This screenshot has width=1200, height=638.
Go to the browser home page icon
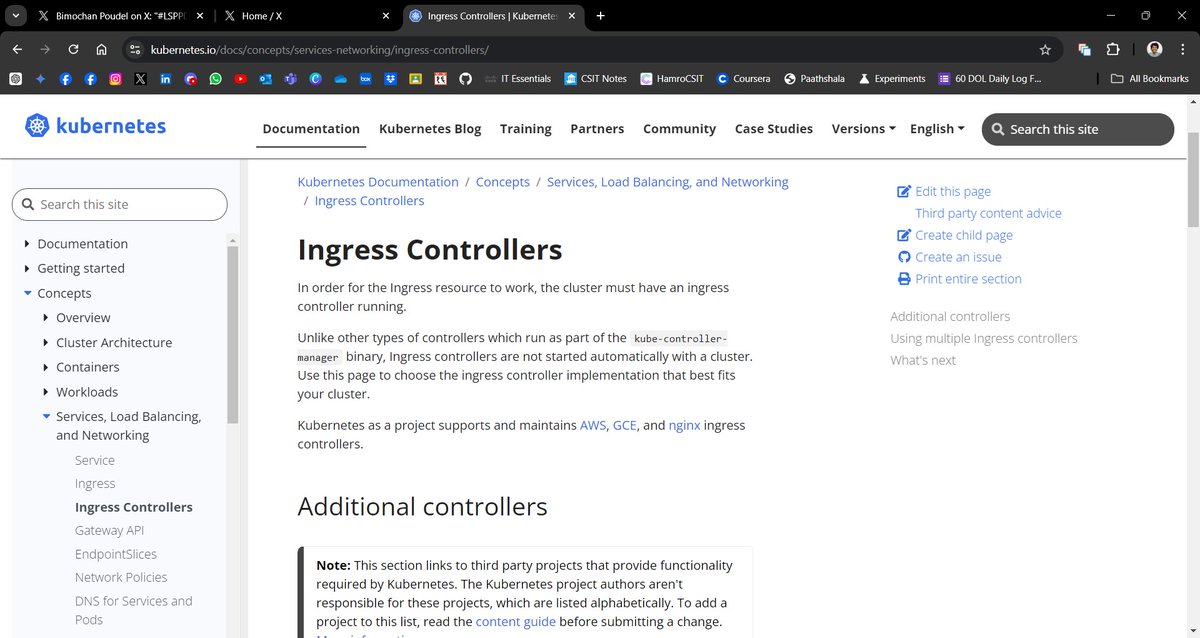tap(101, 49)
